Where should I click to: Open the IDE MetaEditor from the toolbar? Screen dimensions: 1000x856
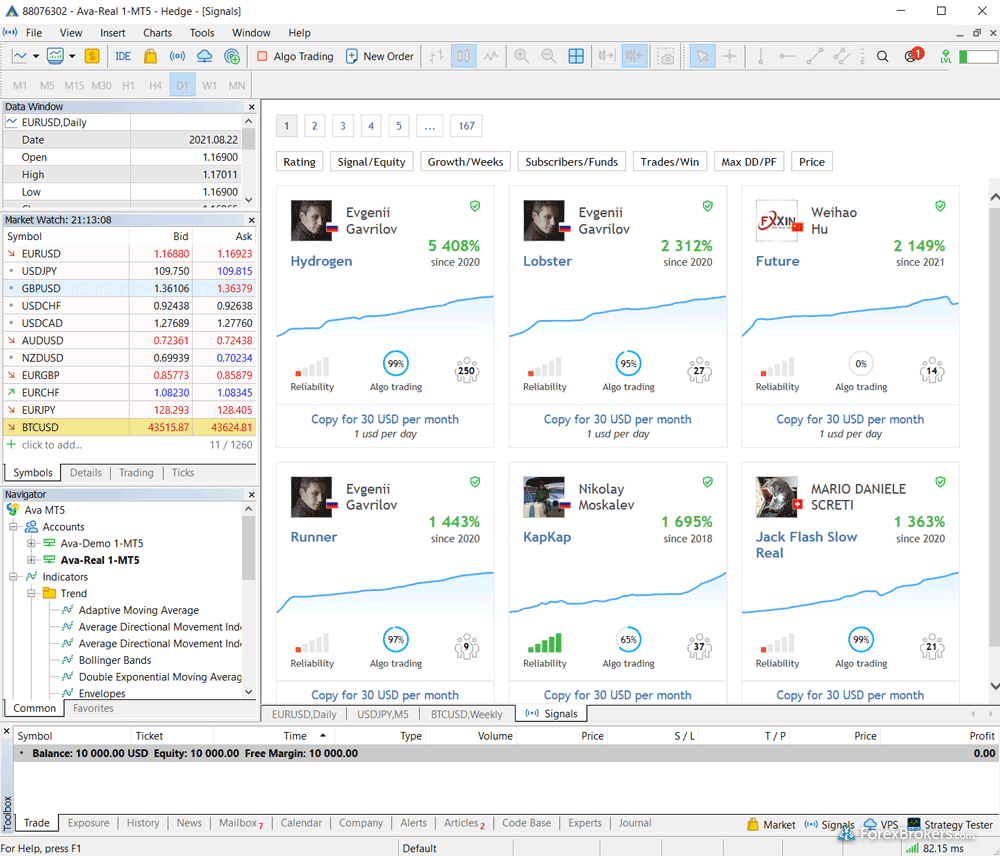pos(123,56)
